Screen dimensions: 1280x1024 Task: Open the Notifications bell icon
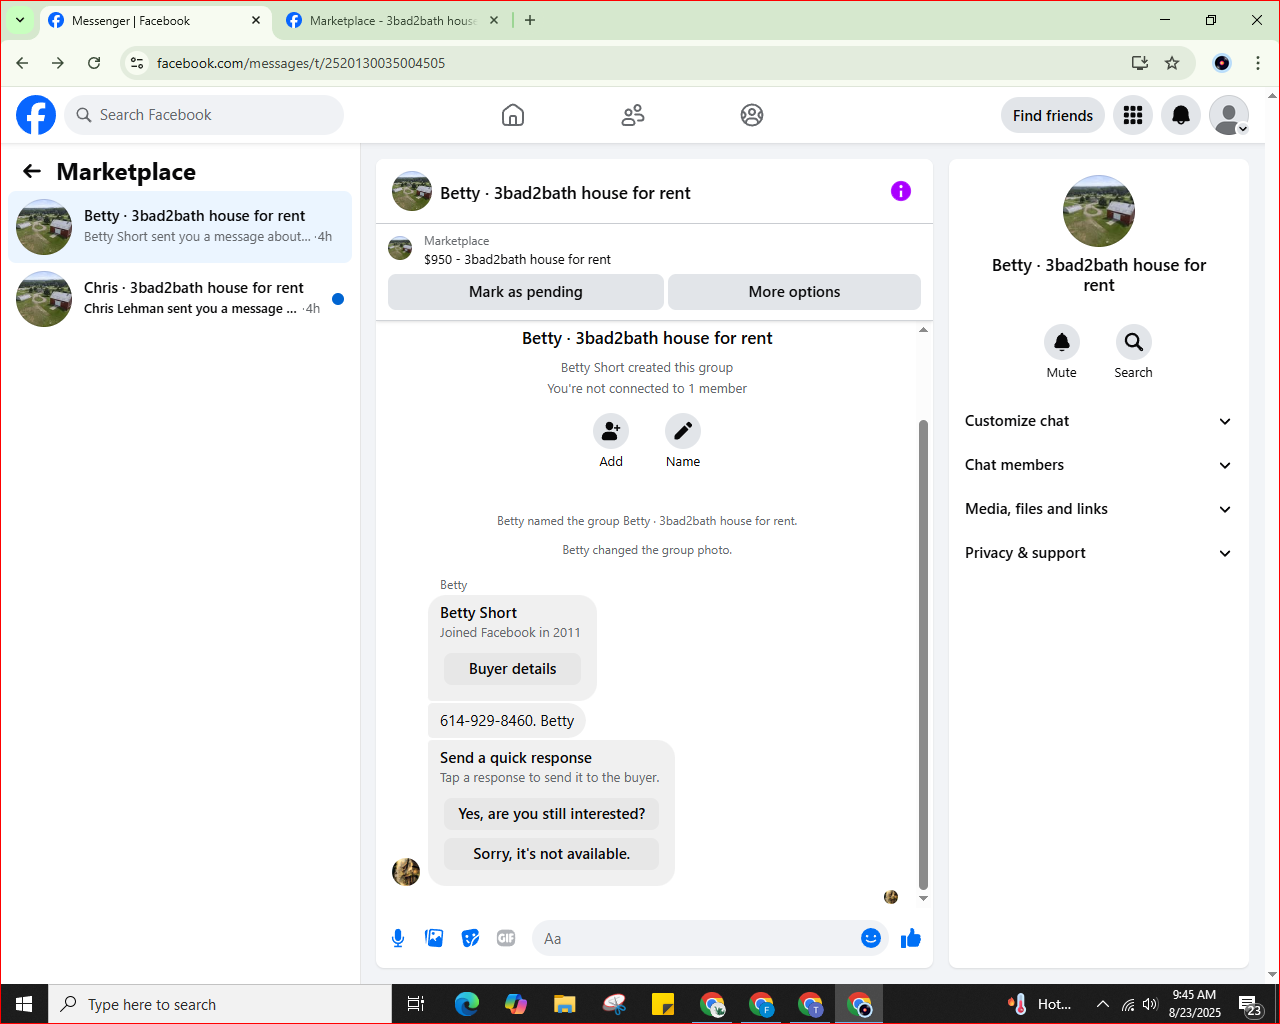pos(1181,115)
